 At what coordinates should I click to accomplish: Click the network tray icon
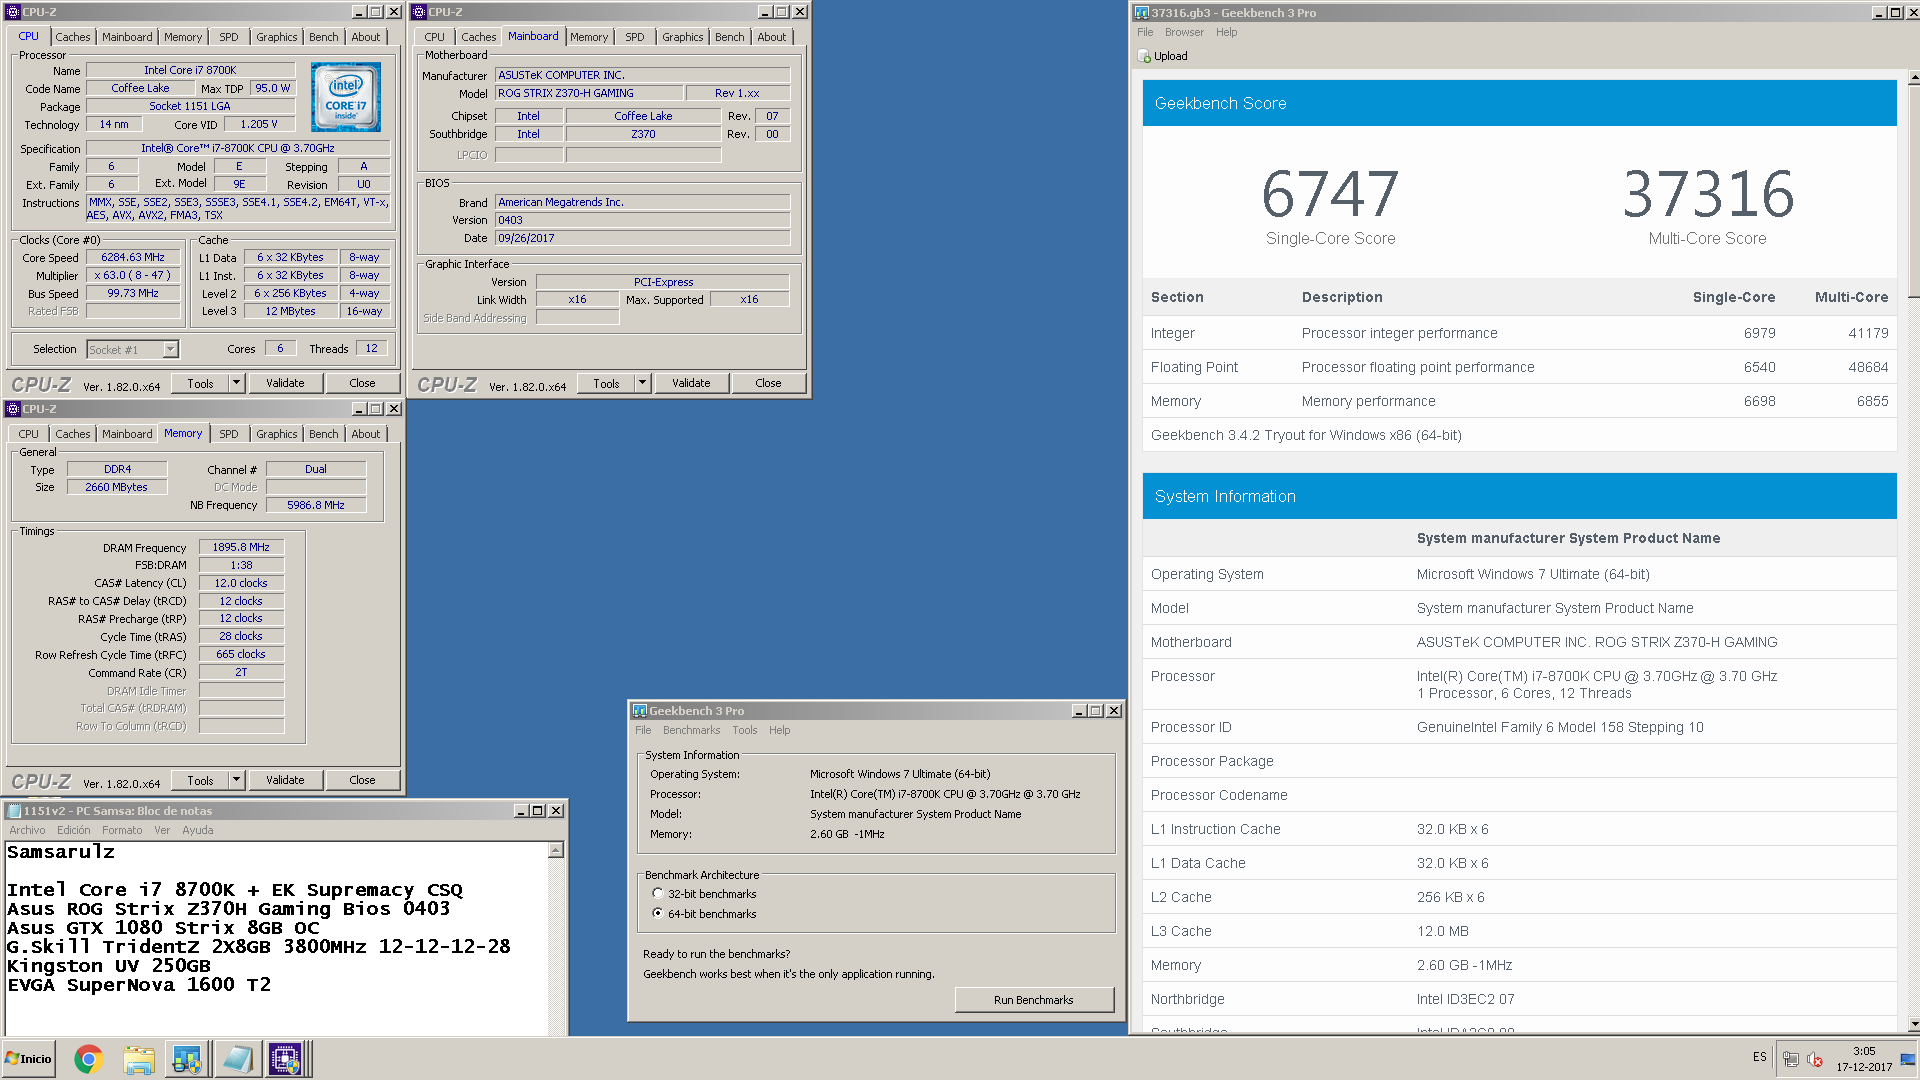tap(1791, 1059)
